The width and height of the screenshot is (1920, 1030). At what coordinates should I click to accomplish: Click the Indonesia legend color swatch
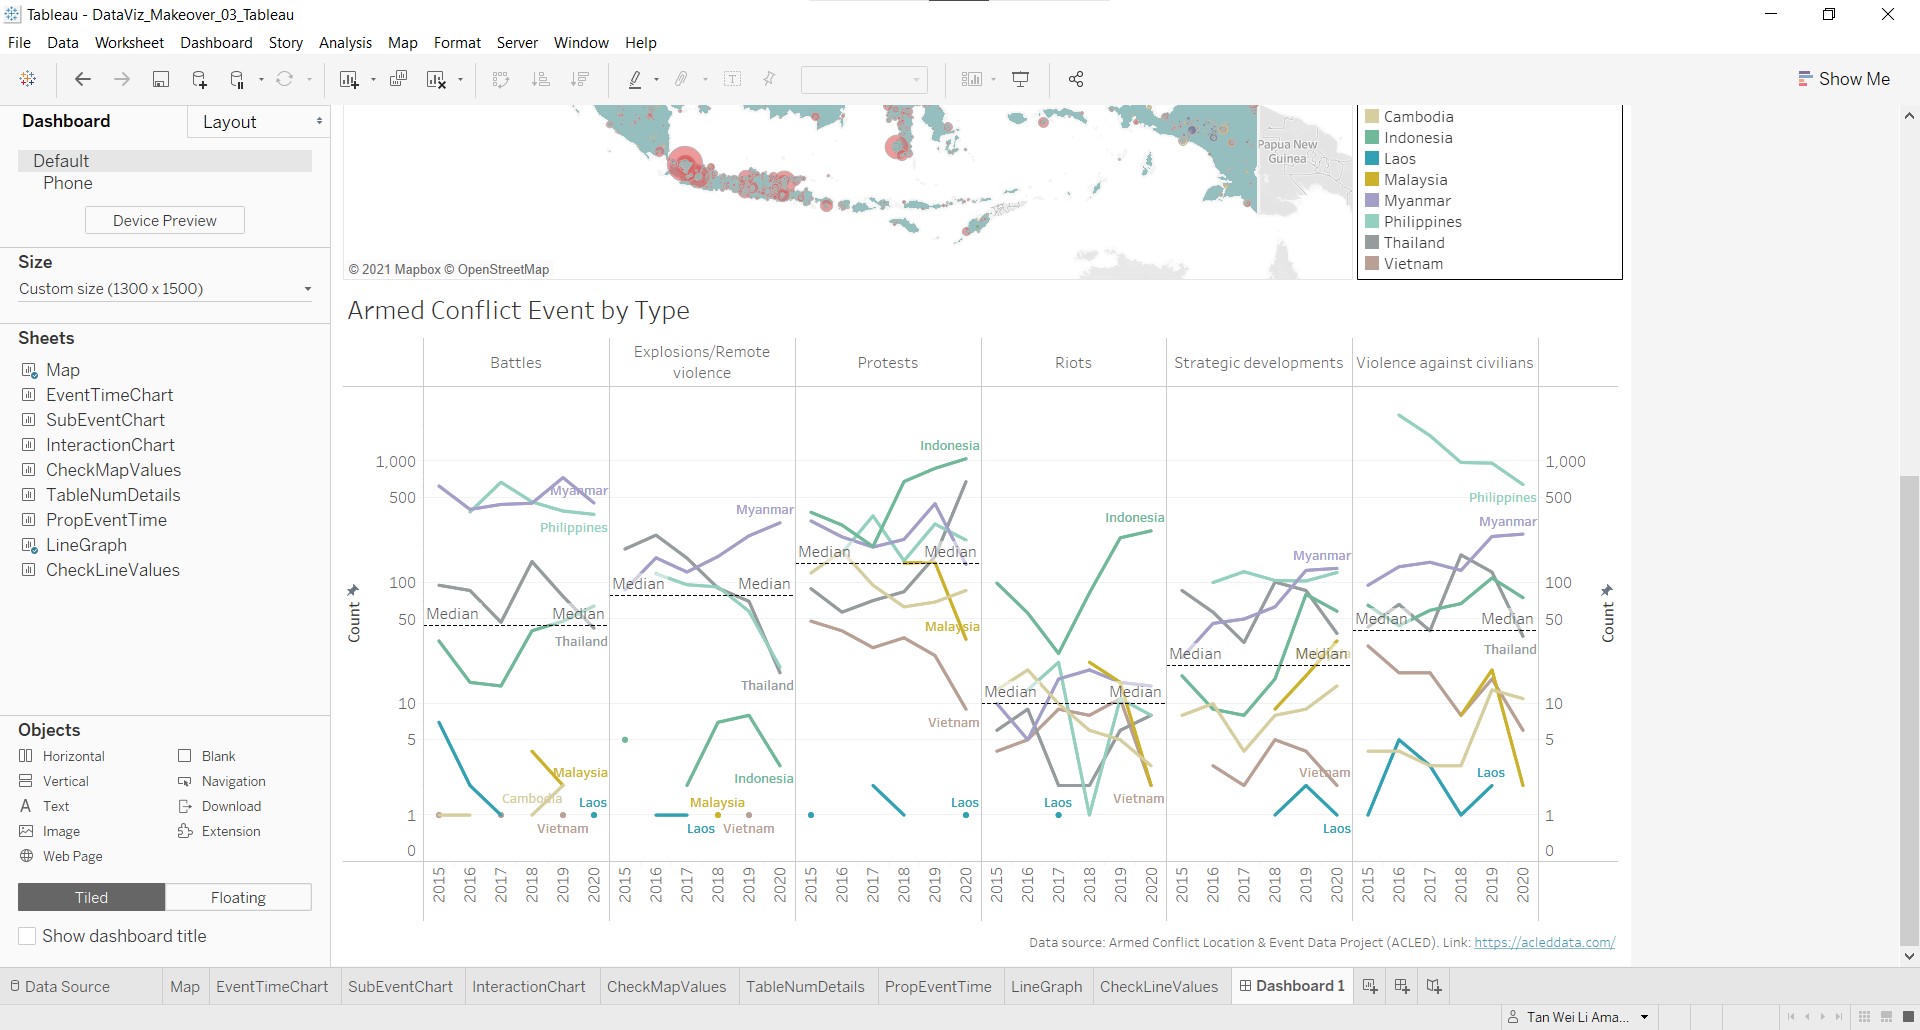point(1373,138)
